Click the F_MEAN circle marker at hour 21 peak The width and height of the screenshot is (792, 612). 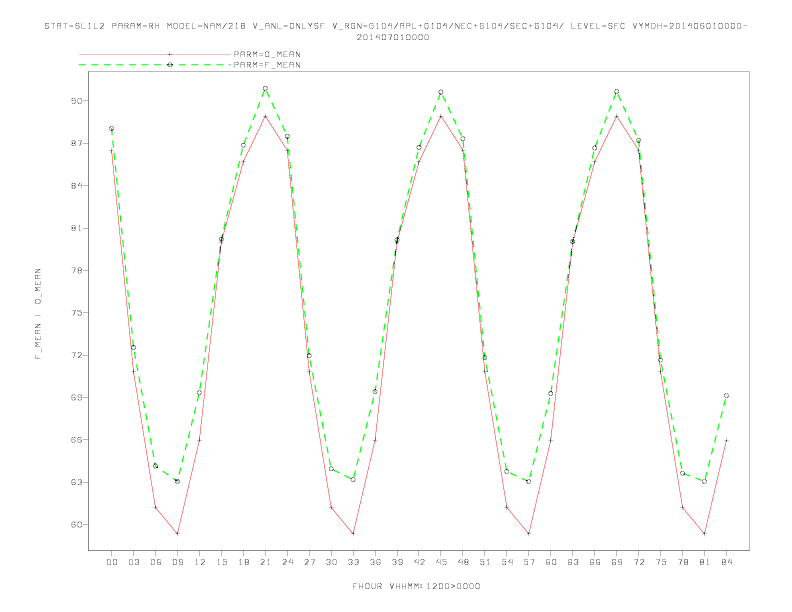tap(265, 89)
